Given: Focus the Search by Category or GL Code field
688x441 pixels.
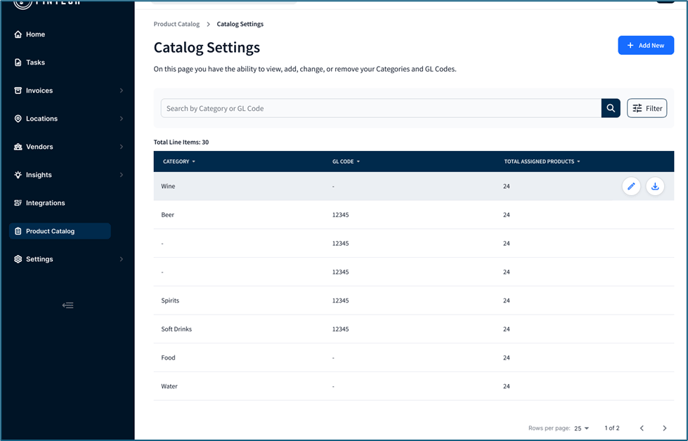Looking at the screenshot, I should (x=381, y=108).
